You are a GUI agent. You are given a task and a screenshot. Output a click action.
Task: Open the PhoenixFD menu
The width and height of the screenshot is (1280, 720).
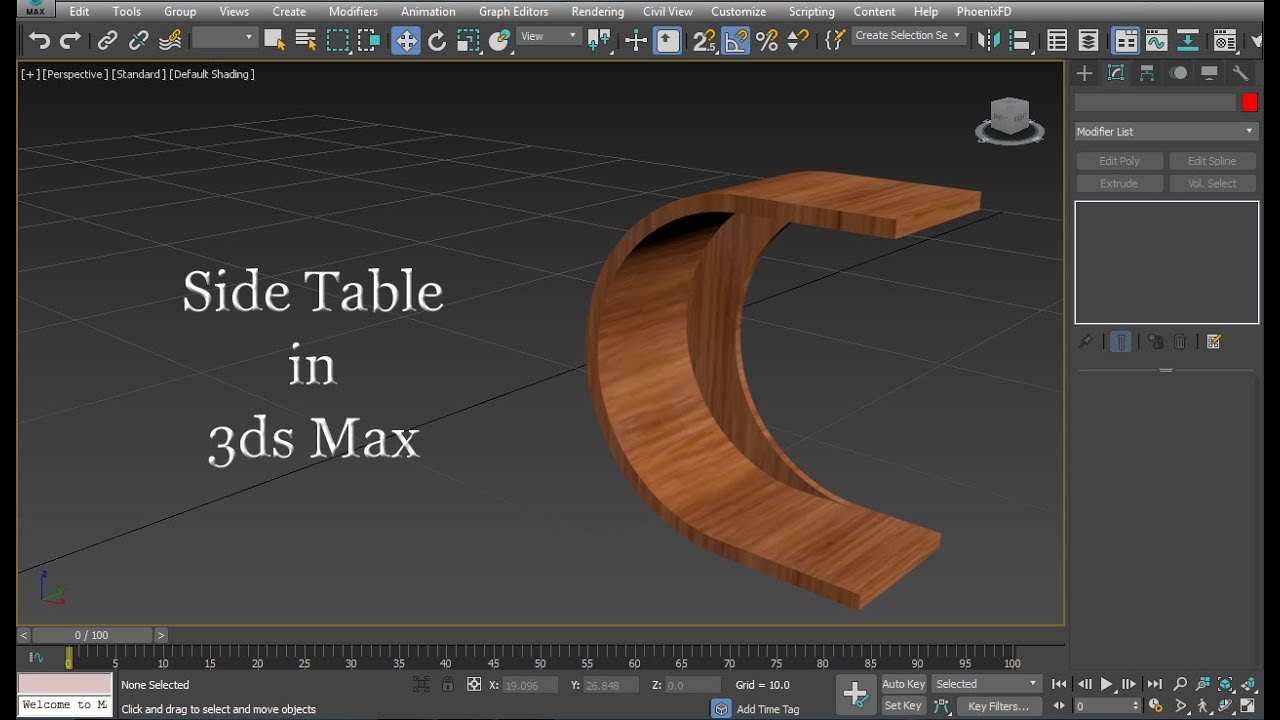tap(984, 11)
